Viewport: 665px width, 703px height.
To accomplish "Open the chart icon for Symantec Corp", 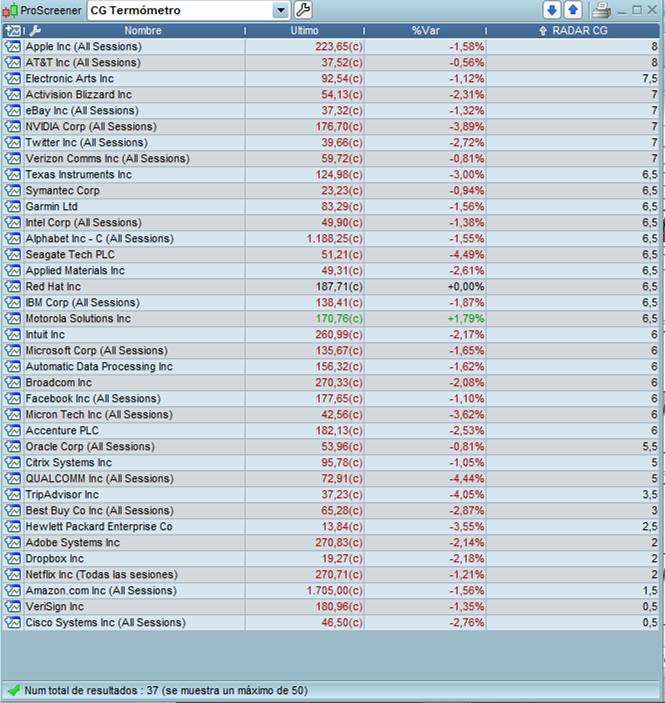I will click(13, 191).
